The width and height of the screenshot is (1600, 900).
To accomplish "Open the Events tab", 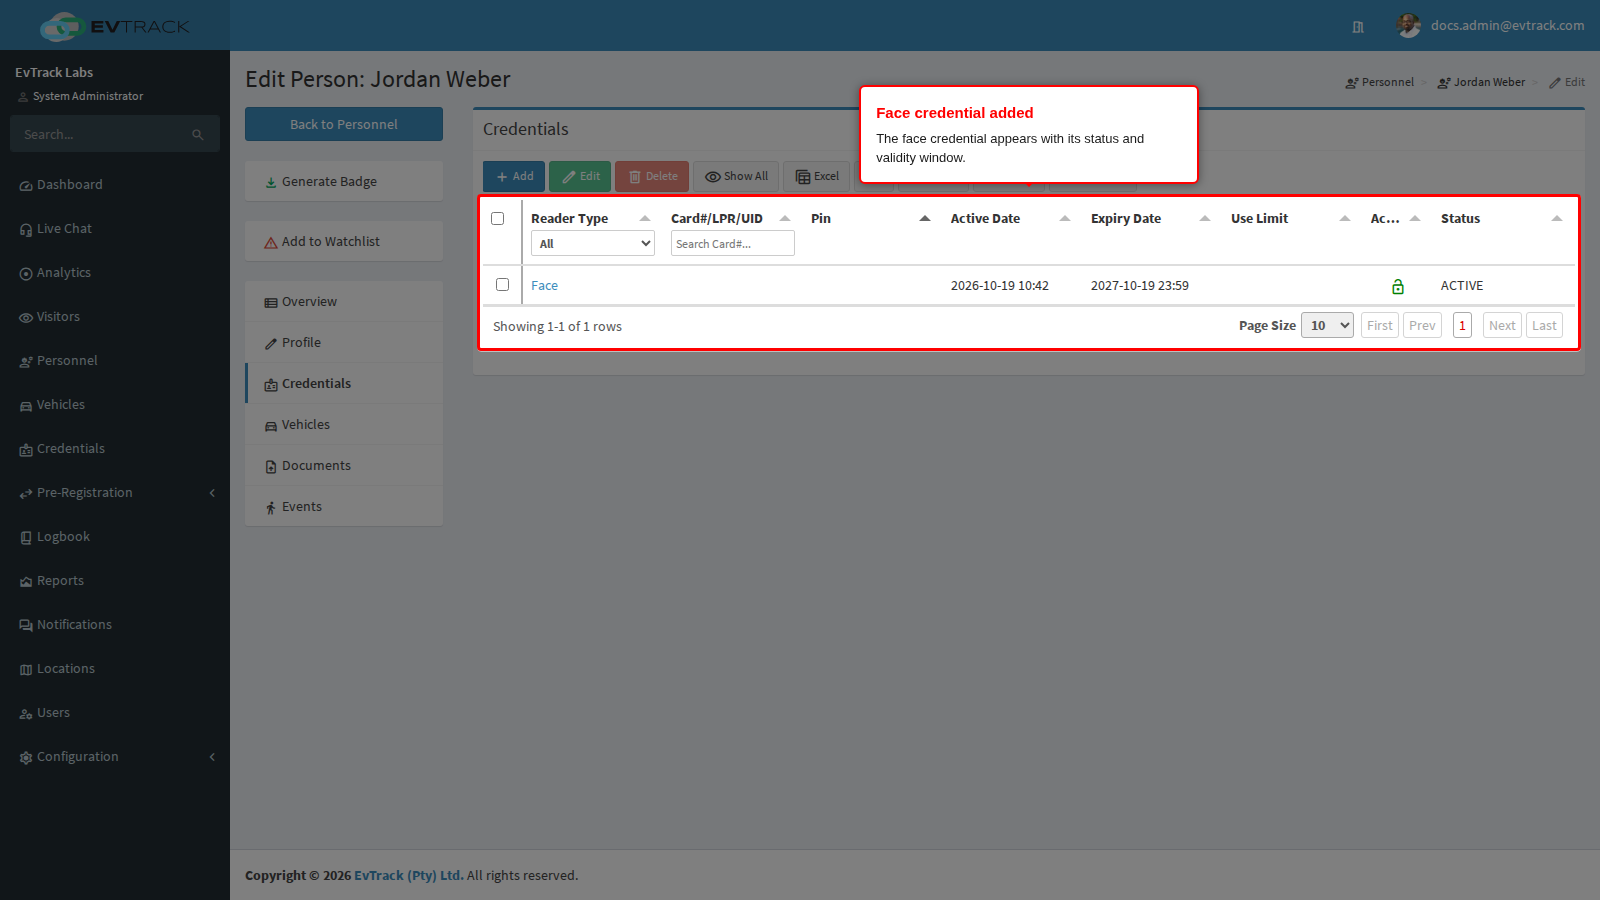I will (344, 507).
